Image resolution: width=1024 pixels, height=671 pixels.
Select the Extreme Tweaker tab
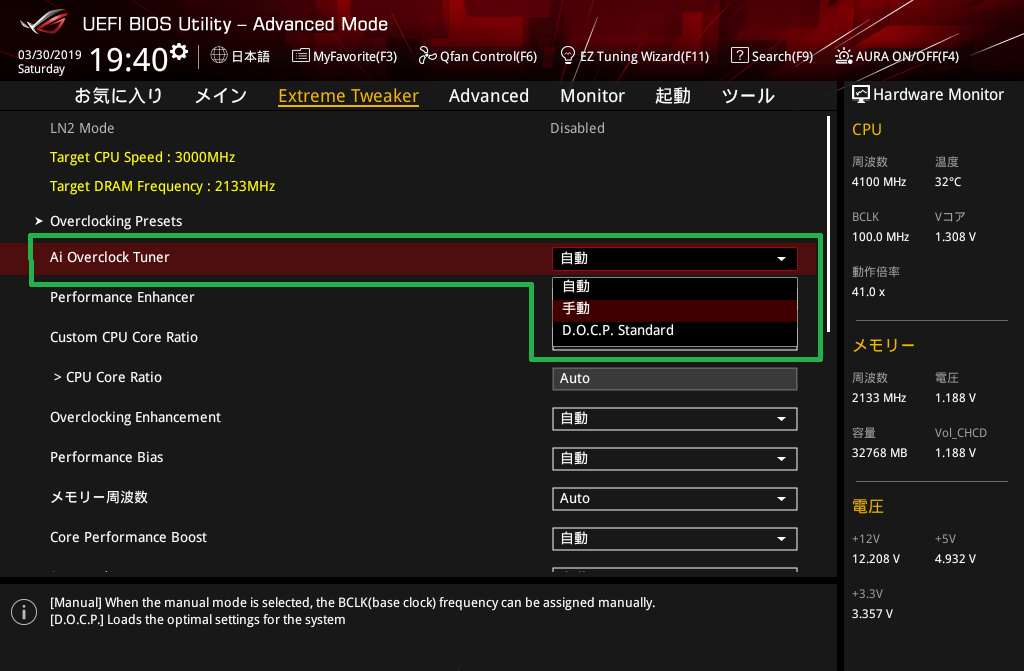coord(348,95)
